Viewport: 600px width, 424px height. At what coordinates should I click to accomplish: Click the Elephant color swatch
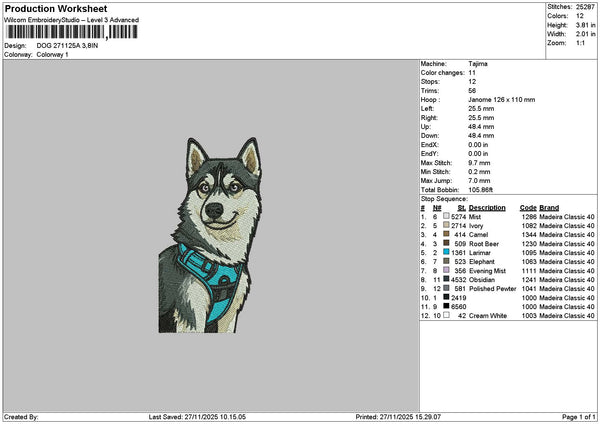click(x=446, y=261)
